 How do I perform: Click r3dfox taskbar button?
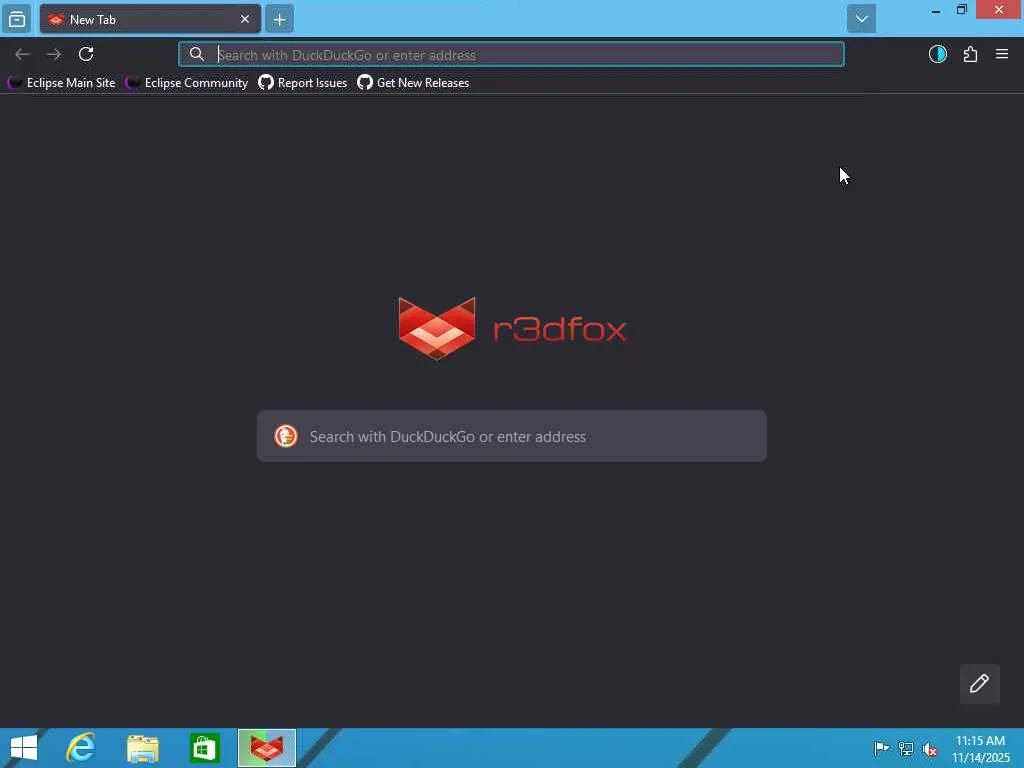pyautogui.click(x=267, y=748)
